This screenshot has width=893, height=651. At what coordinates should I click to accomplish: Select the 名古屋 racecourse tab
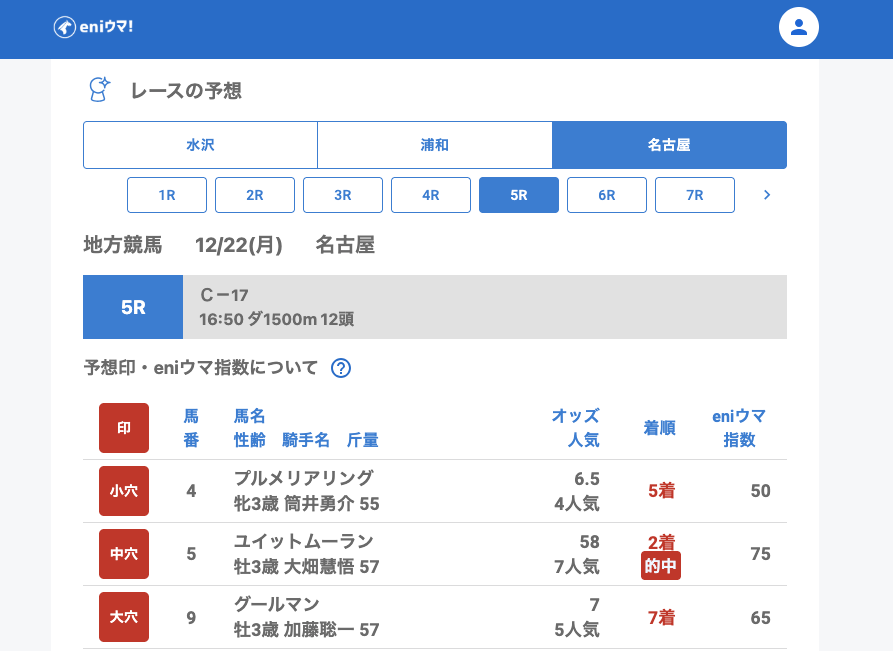tap(669, 145)
